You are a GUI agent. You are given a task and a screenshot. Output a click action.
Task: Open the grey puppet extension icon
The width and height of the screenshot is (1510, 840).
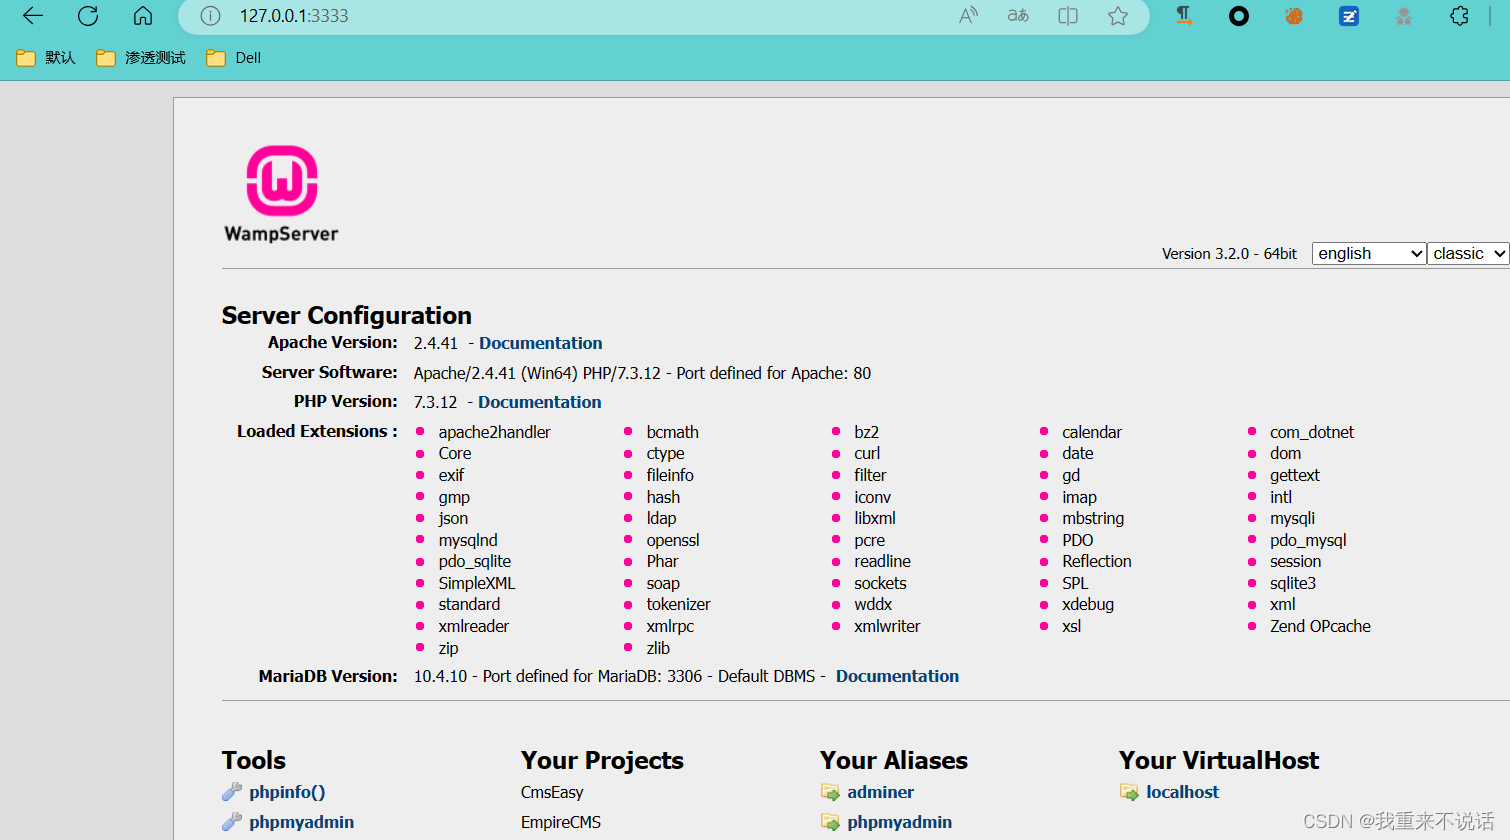(x=1404, y=16)
